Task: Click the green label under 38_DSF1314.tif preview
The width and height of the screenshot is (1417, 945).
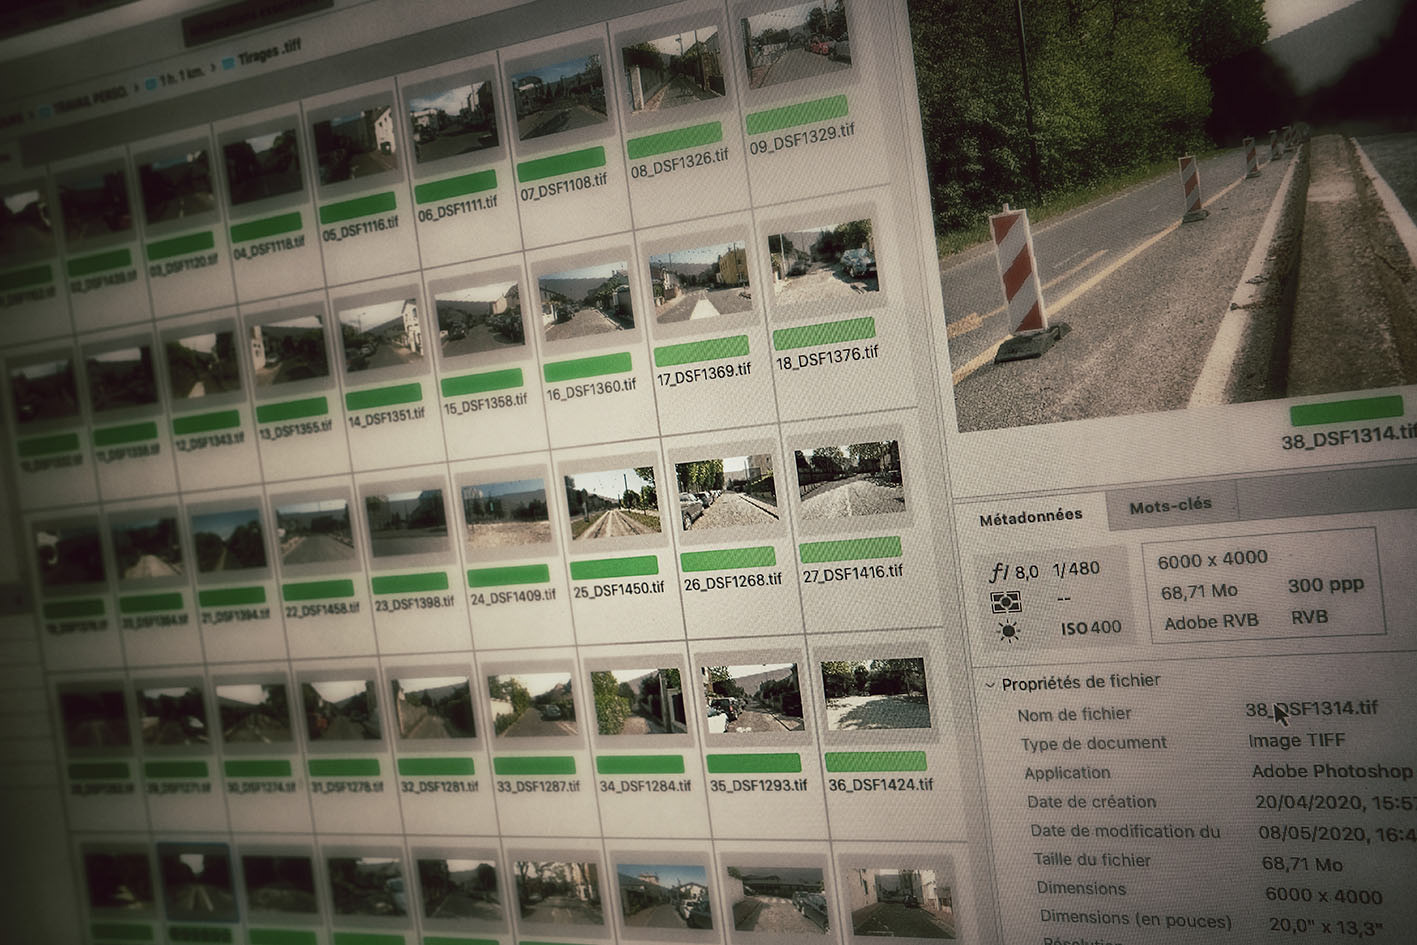Action: pyautogui.click(x=1347, y=411)
